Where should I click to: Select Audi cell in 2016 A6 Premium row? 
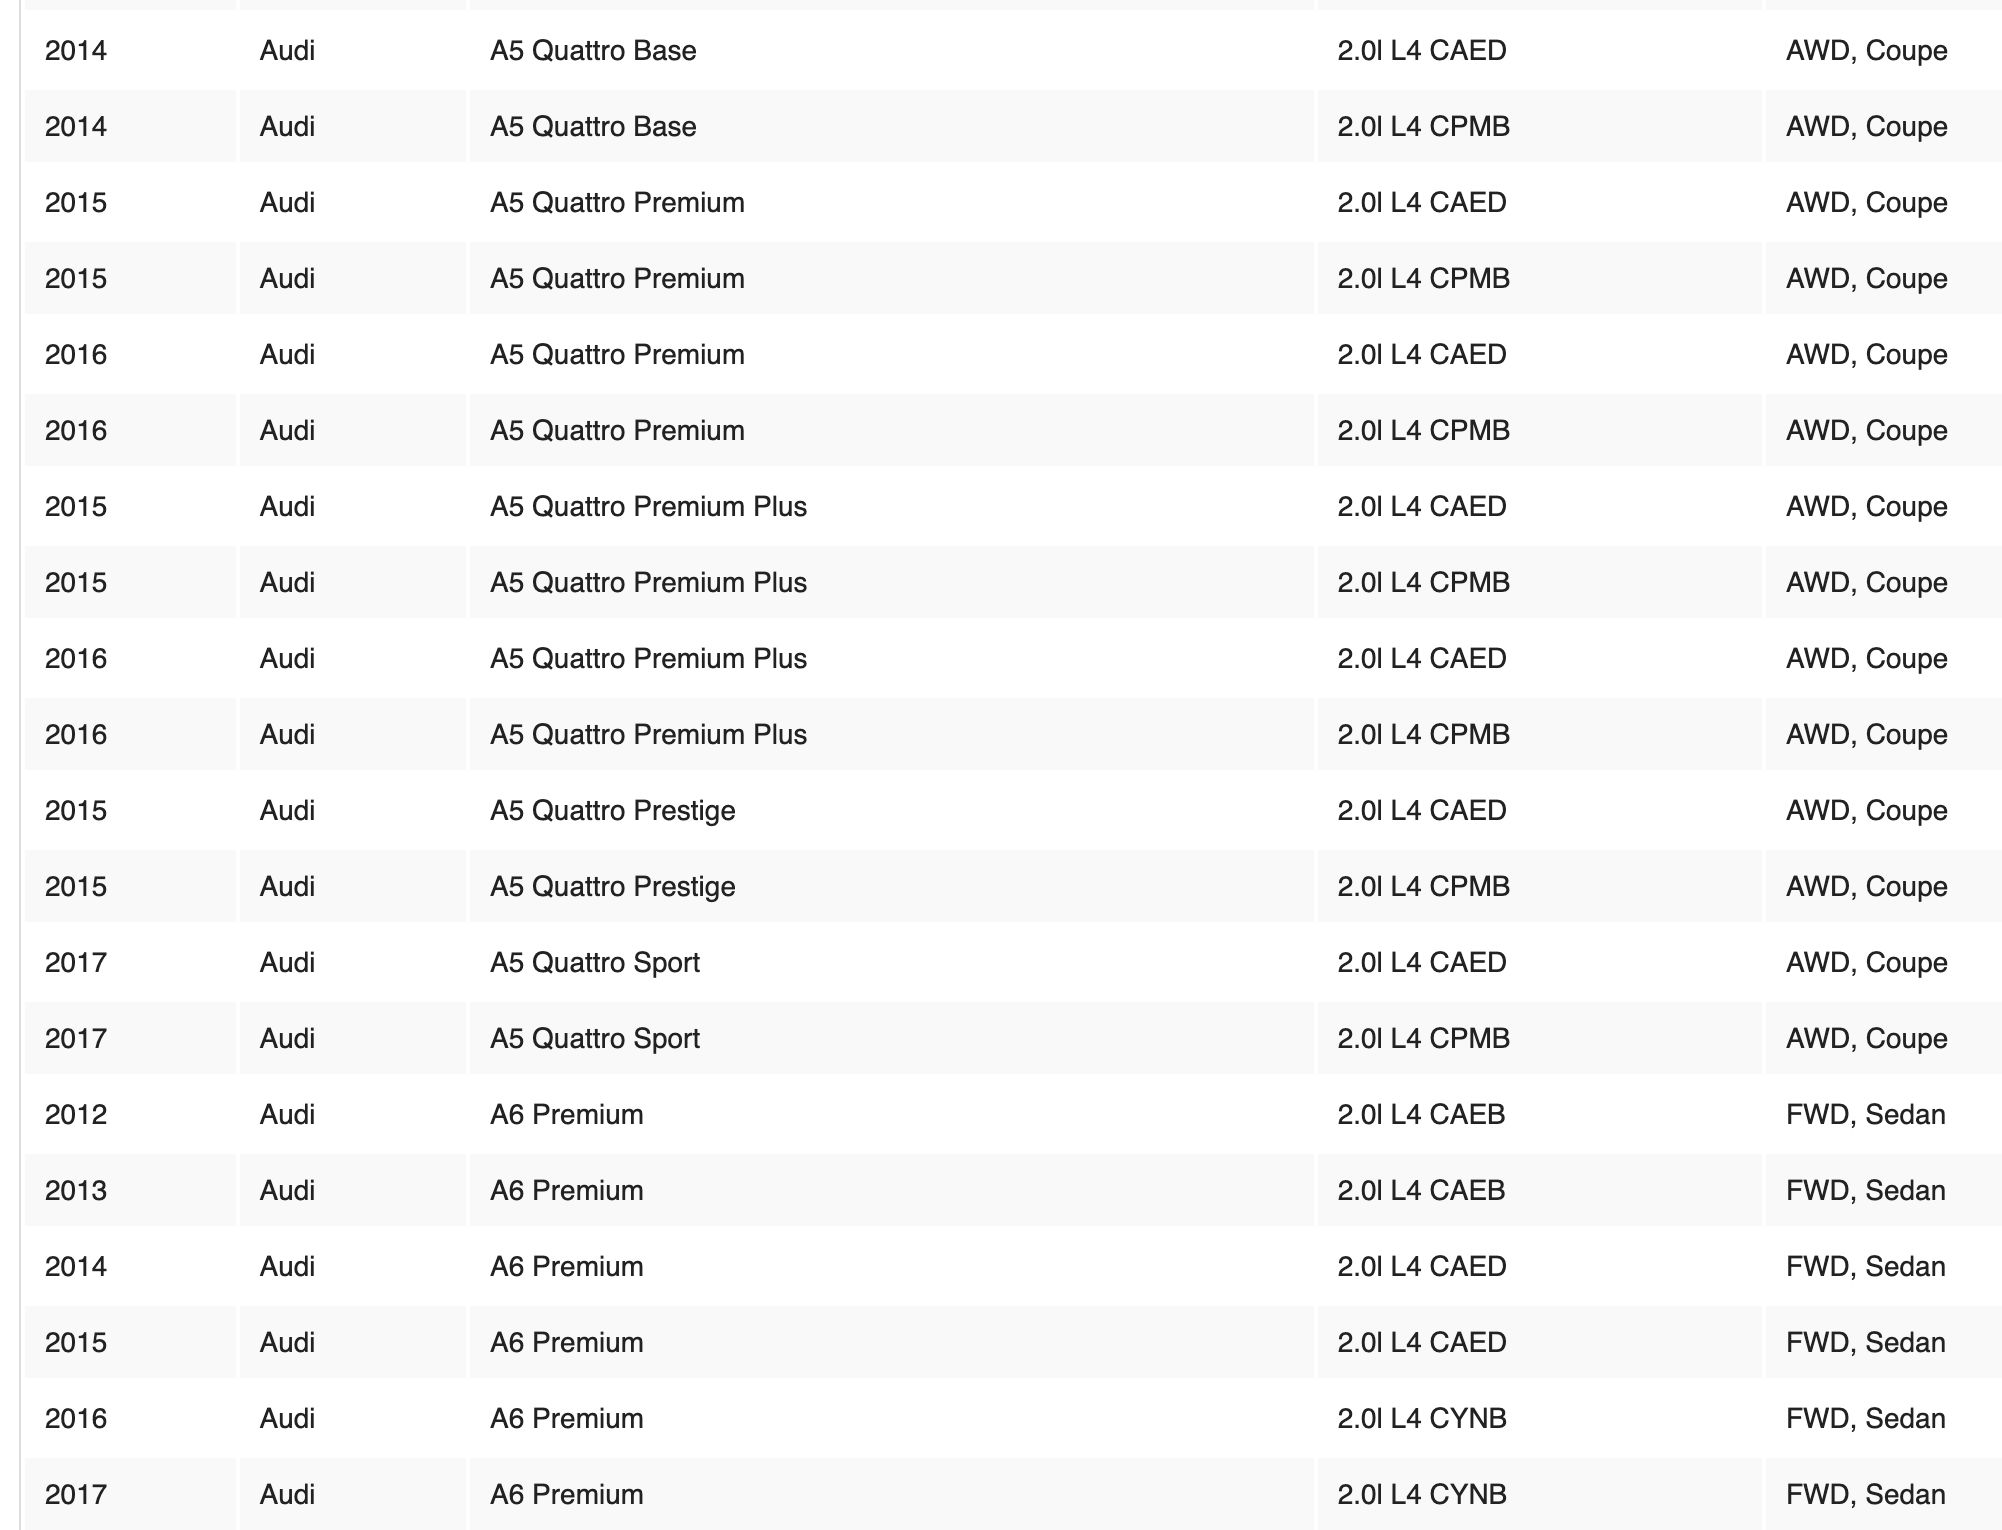(287, 1418)
